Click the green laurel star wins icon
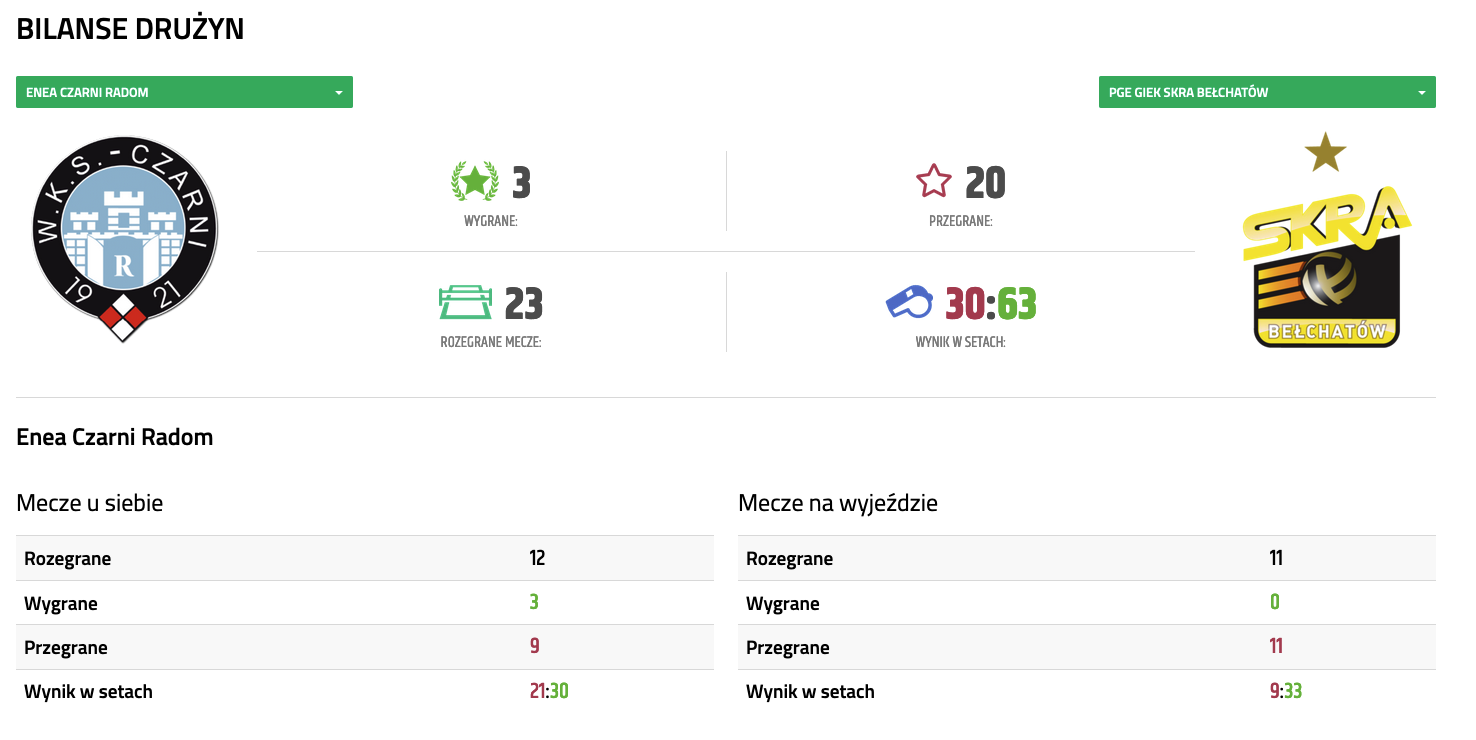Image resolution: width=1476 pixels, height=740 pixels. click(x=474, y=182)
